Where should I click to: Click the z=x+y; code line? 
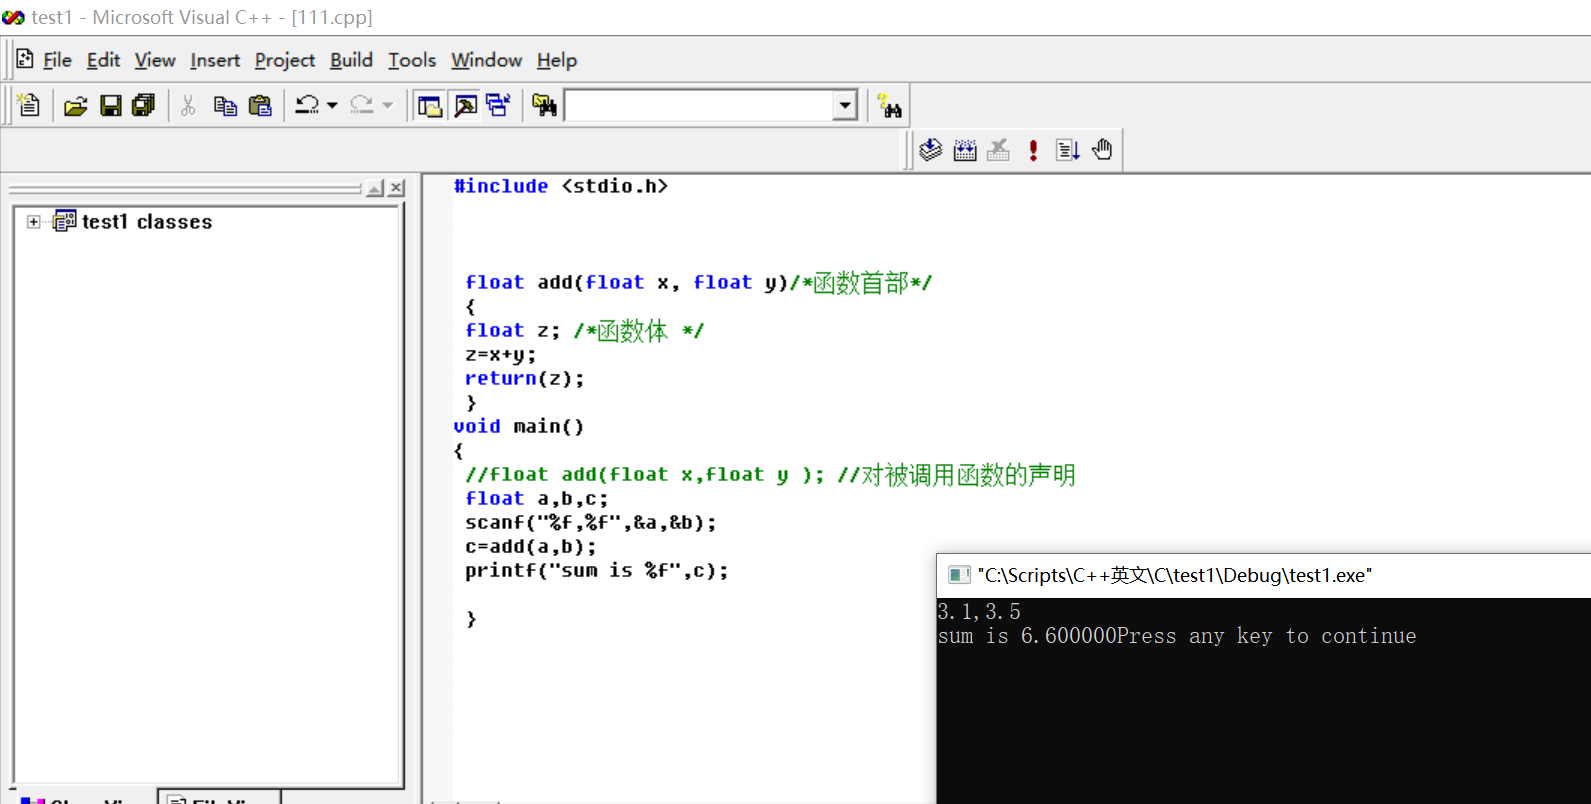(500, 355)
